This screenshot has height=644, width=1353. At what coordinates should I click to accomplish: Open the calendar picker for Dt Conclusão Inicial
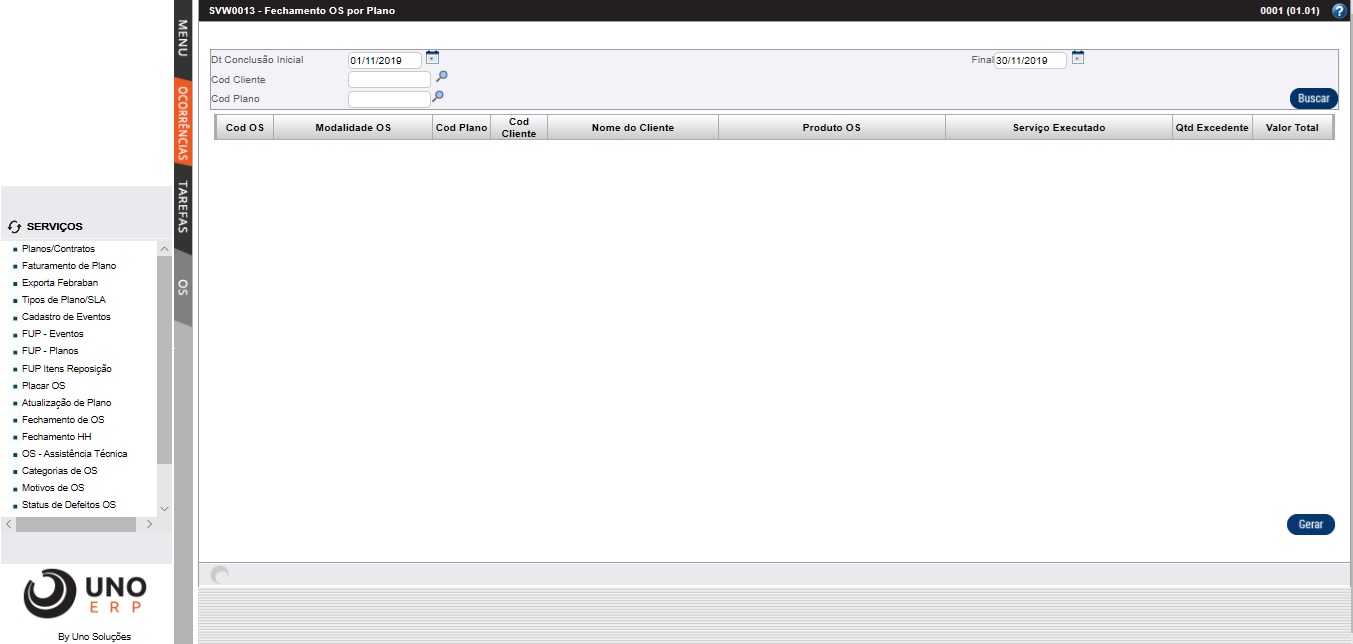click(x=431, y=58)
